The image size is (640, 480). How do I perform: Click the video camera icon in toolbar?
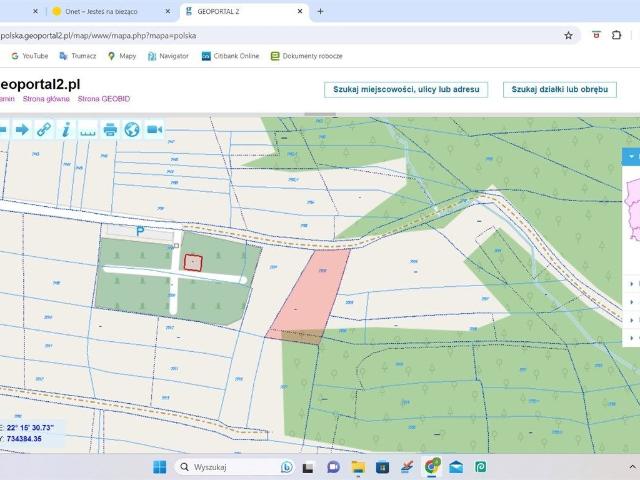(x=154, y=130)
